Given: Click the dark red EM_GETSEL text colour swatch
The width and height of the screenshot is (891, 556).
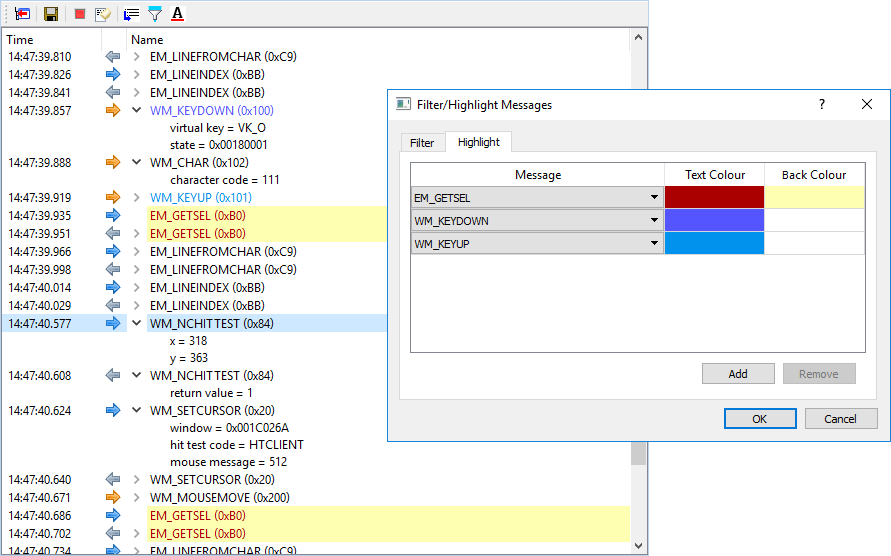Looking at the screenshot, I should pyautogui.click(x=714, y=197).
